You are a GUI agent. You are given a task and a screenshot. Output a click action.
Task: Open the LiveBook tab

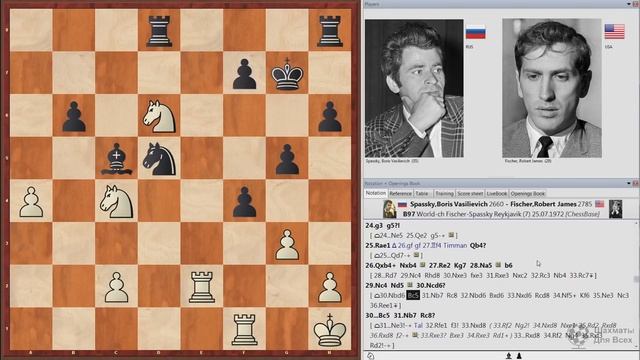coord(497,193)
